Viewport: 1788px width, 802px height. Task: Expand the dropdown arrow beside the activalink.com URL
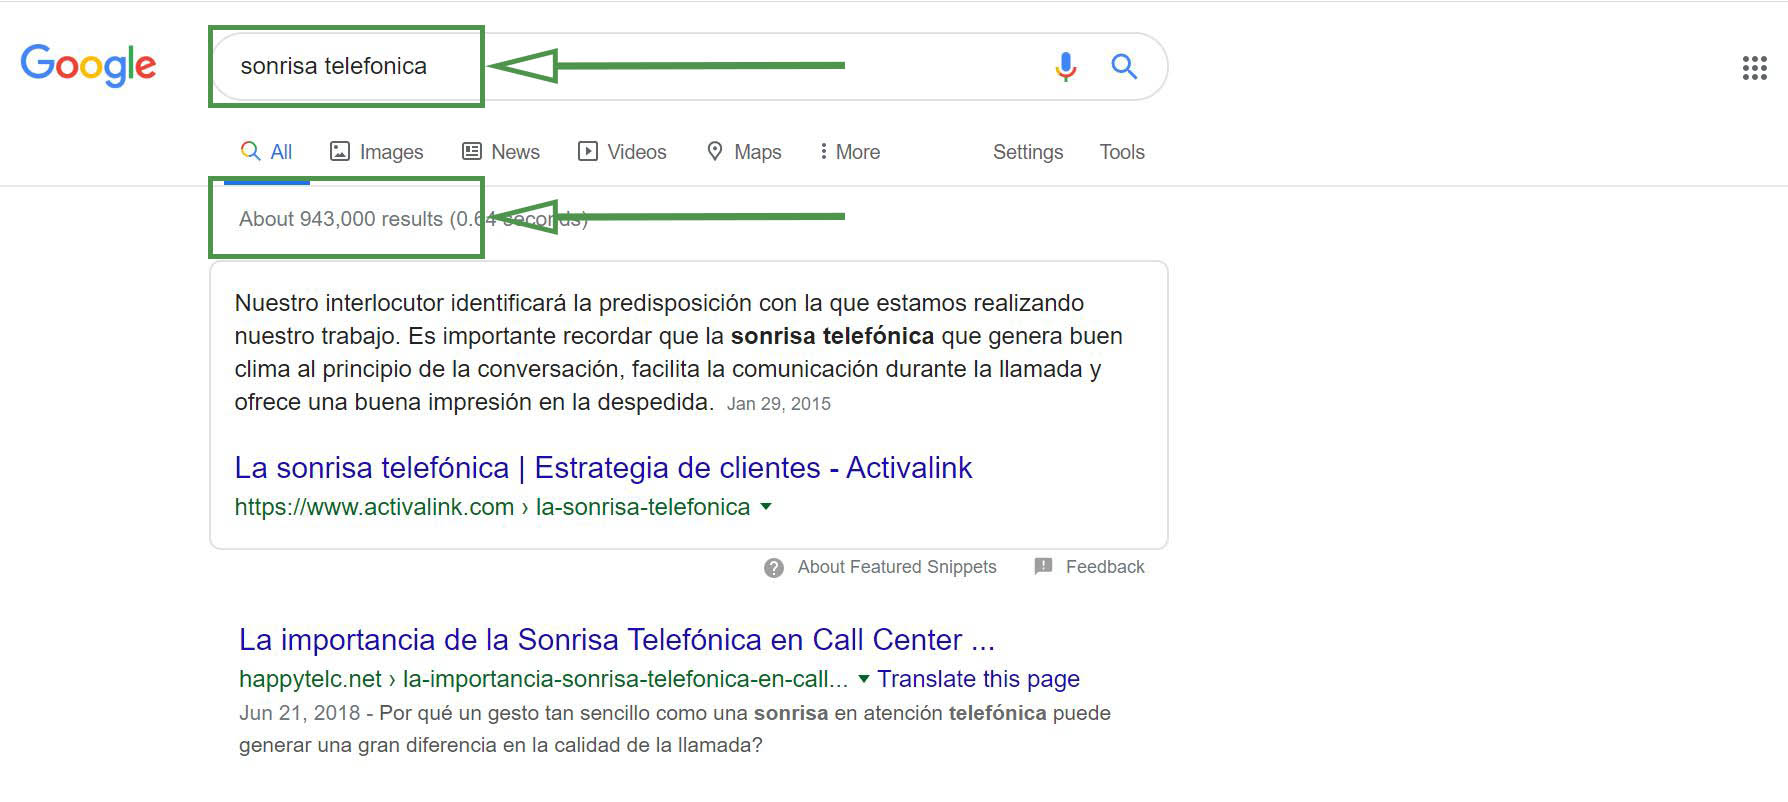point(766,507)
